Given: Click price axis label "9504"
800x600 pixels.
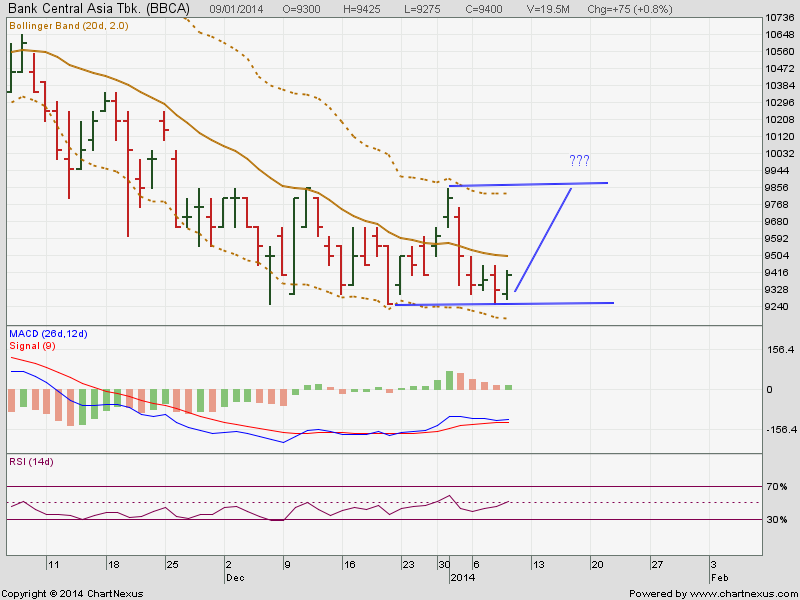Looking at the screenshot, I should click(777, 256).
